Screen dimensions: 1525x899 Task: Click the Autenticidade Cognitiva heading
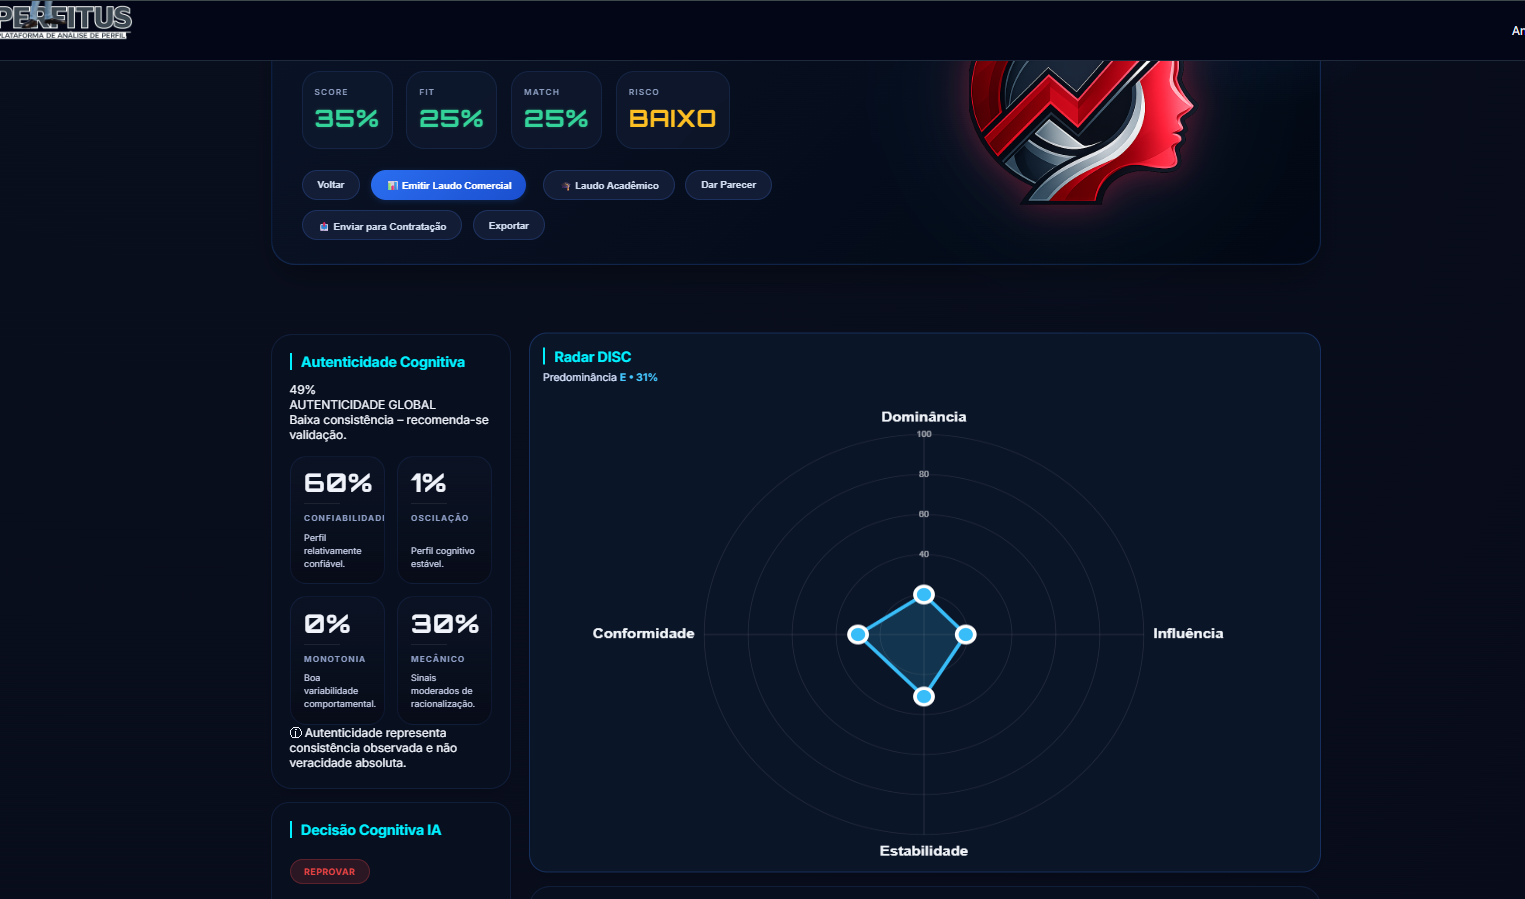tap(383, 362)
